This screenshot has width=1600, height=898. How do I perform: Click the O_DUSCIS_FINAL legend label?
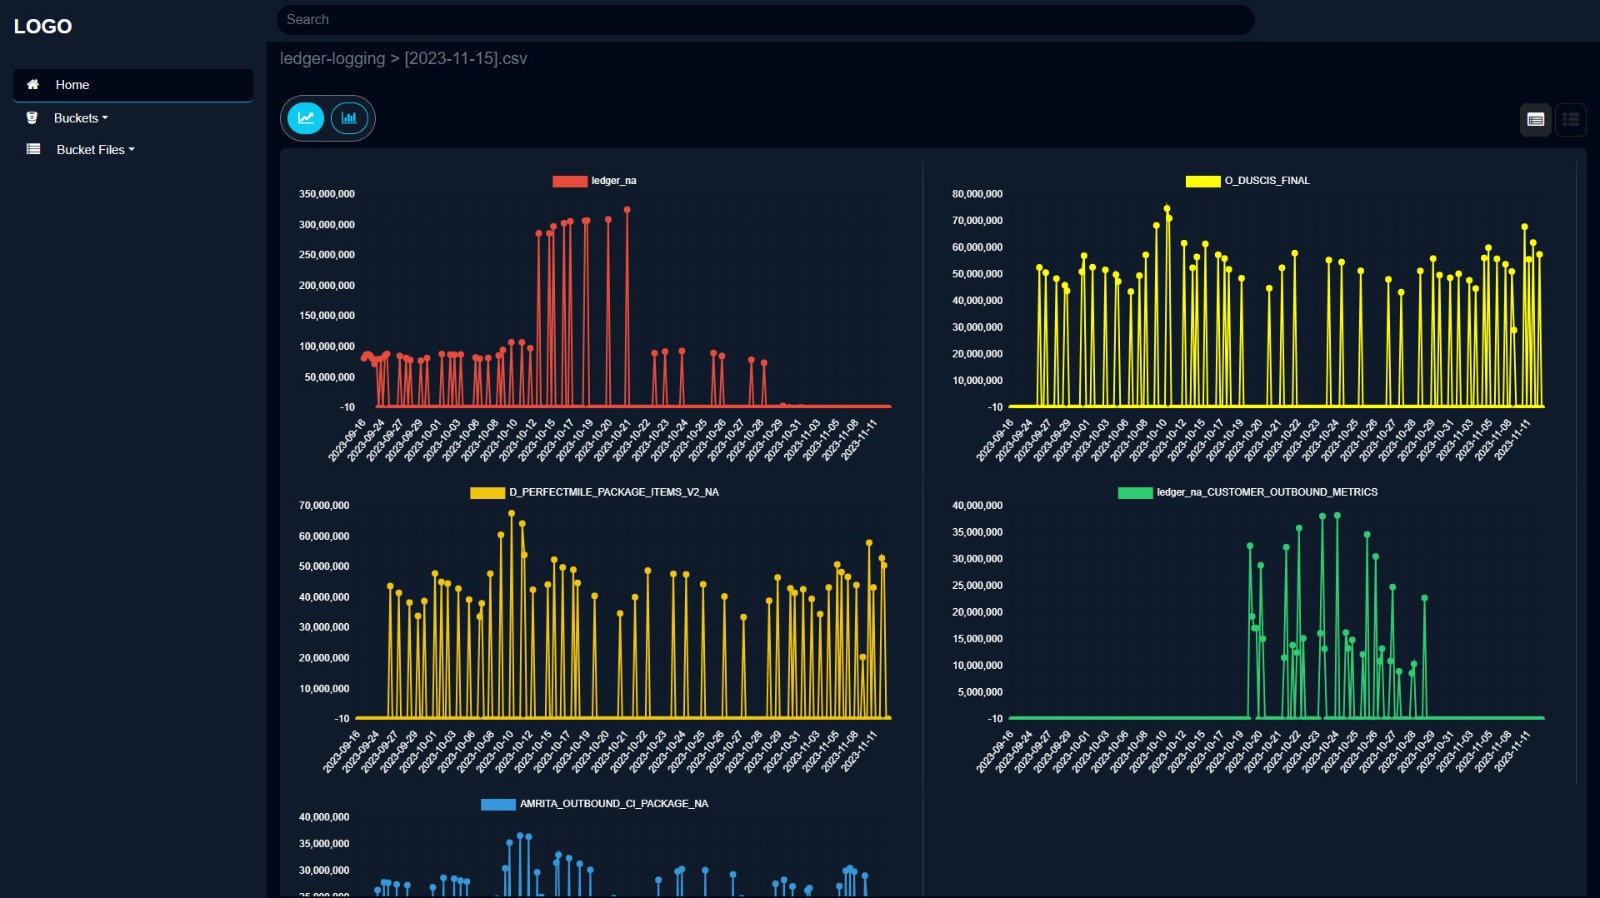coord(1267,181)
